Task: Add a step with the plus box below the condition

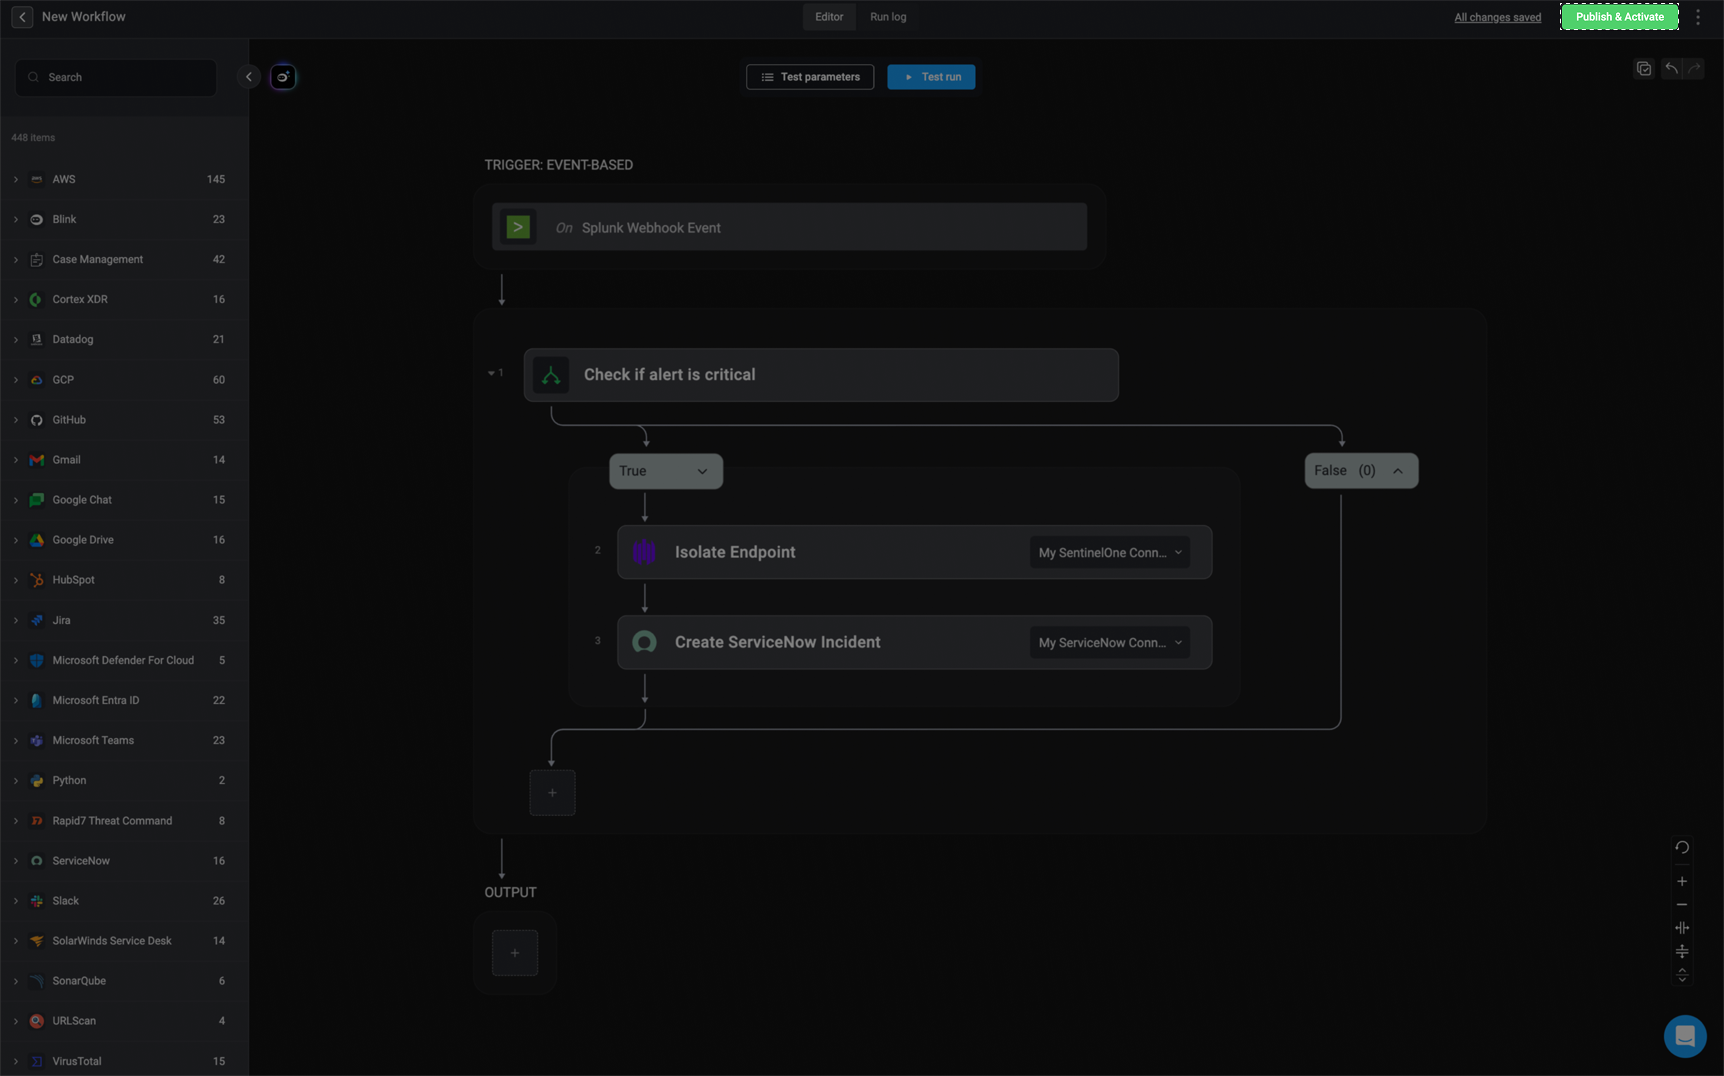Action: (552, 793)
